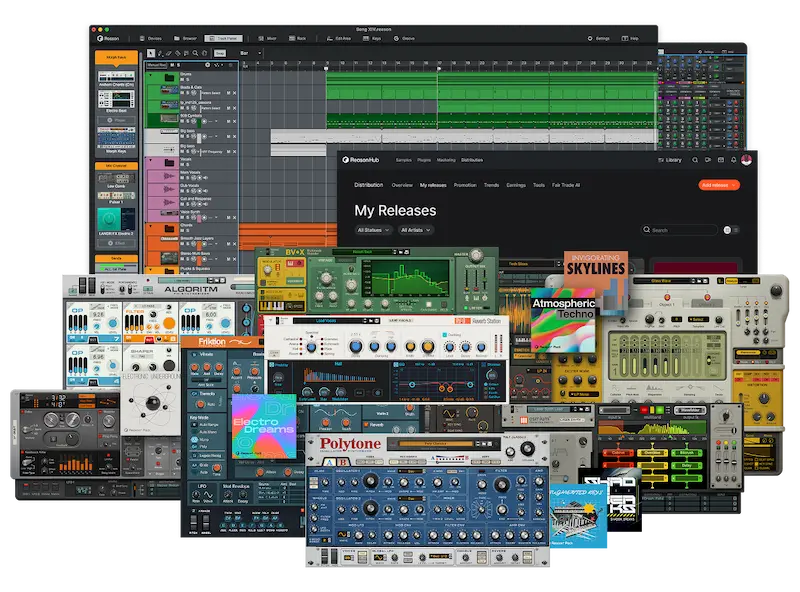Screen dimensions: 800x592
Task: Toggle the Snap button
Action: pyautogui.click(x=220, y=53)
